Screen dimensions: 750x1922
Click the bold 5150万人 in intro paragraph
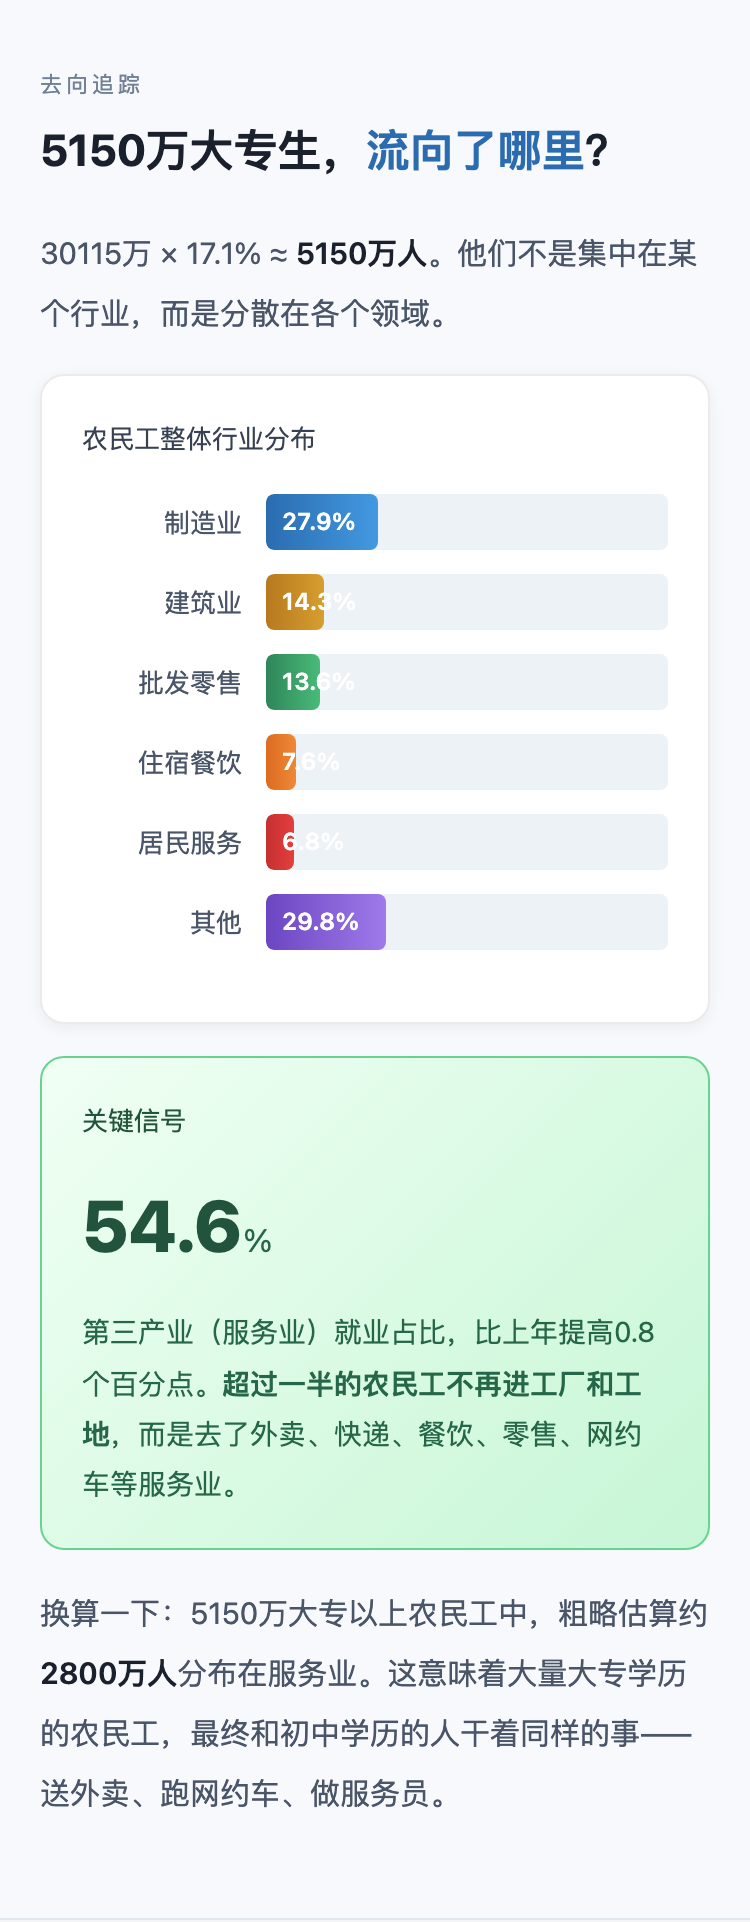(x=361, y=254)
